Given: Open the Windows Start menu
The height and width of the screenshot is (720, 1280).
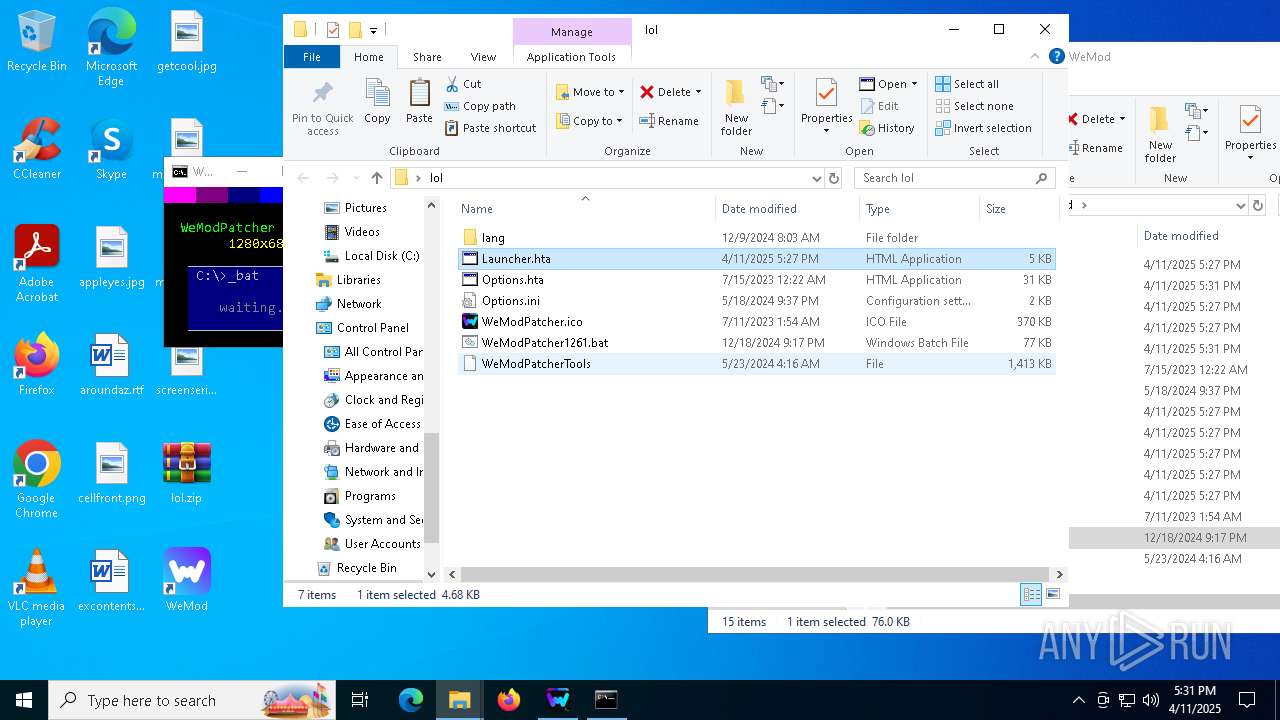Looking at the screenshot, I should (x=24, y=700).
